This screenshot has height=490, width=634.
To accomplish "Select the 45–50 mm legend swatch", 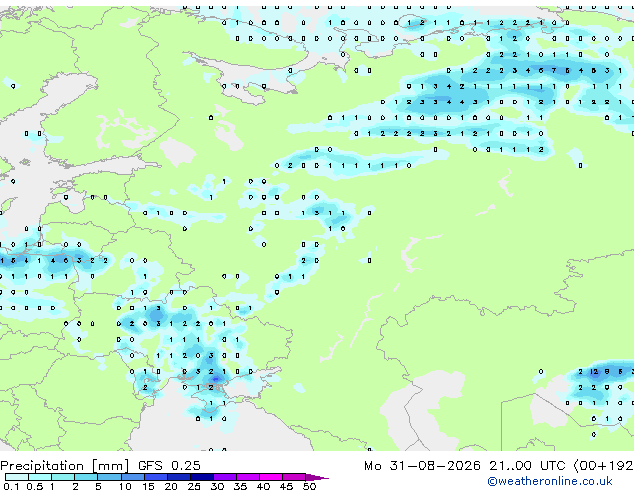I will pos(294,477).
